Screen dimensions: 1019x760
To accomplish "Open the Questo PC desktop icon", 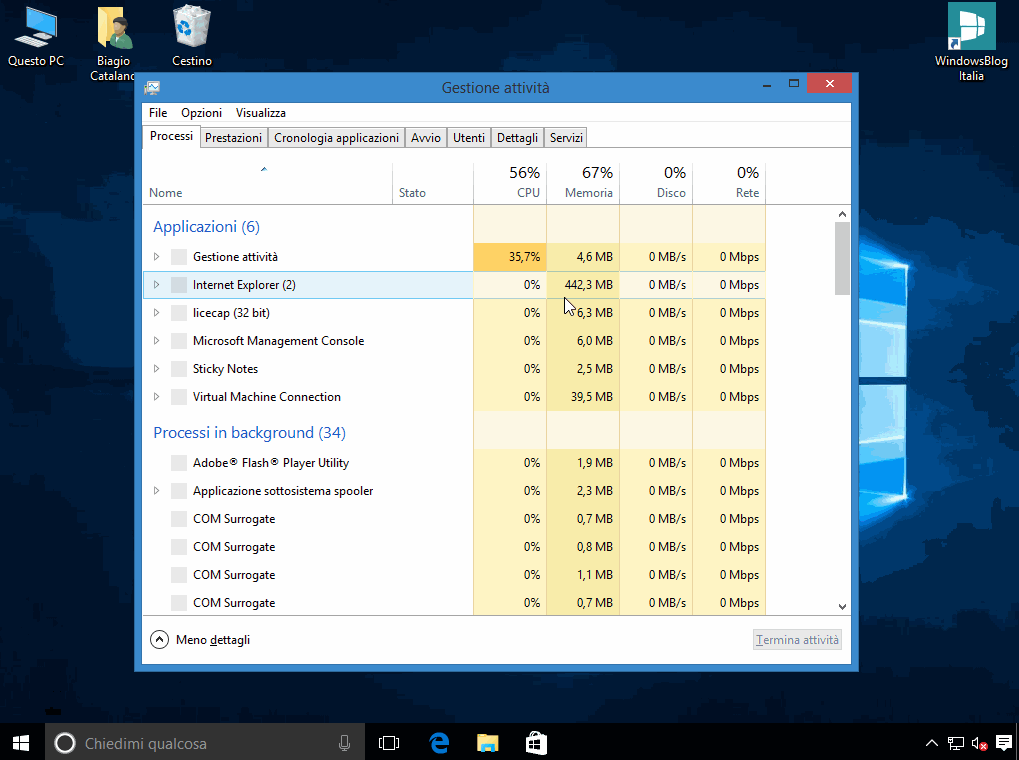I will tap(36, 36).
